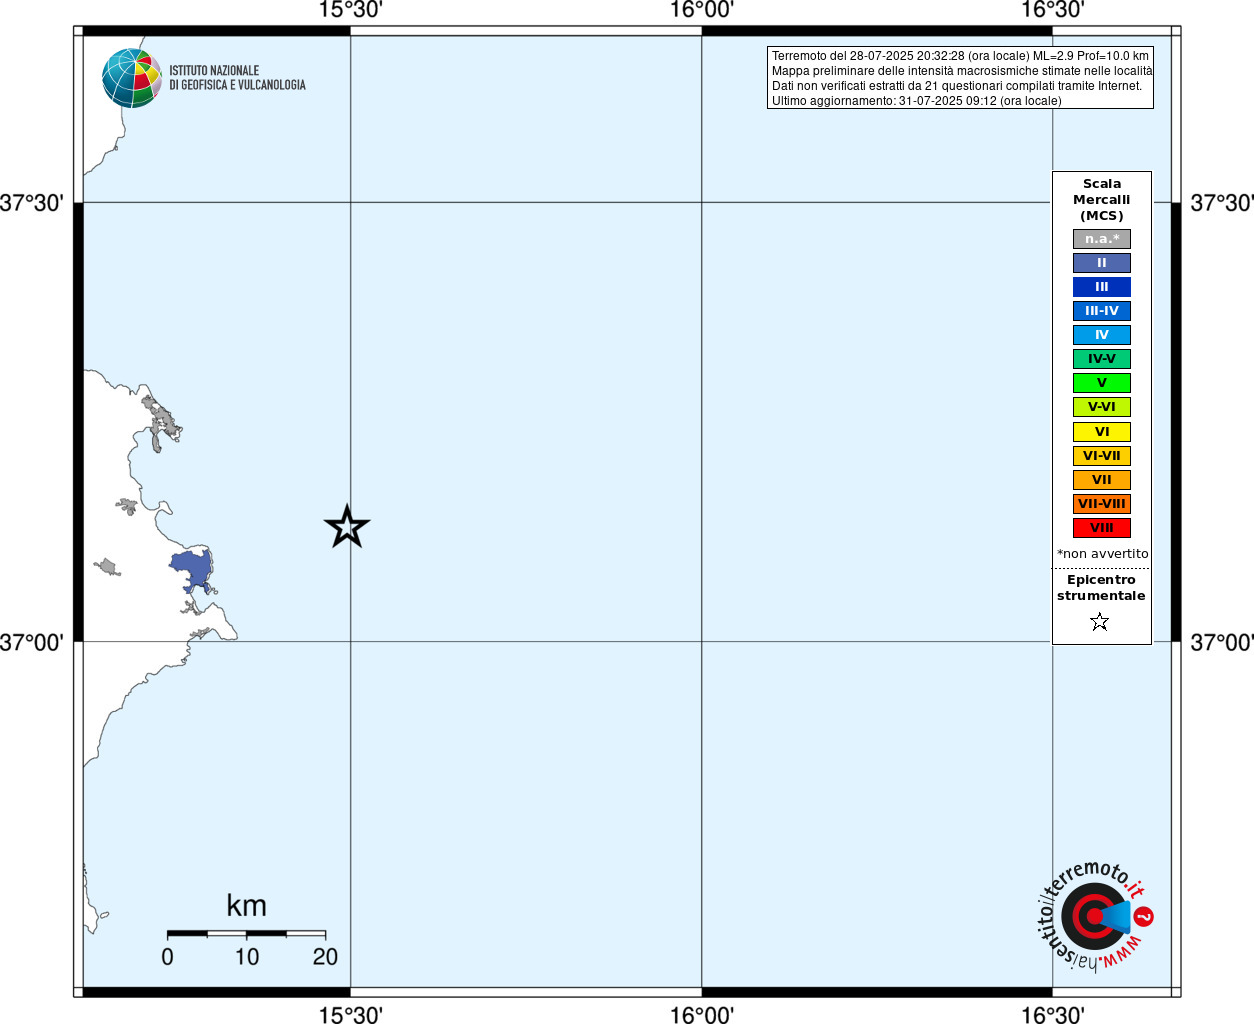
Task: Click the right 37°00' latitude label
Action: point(1222,642)
